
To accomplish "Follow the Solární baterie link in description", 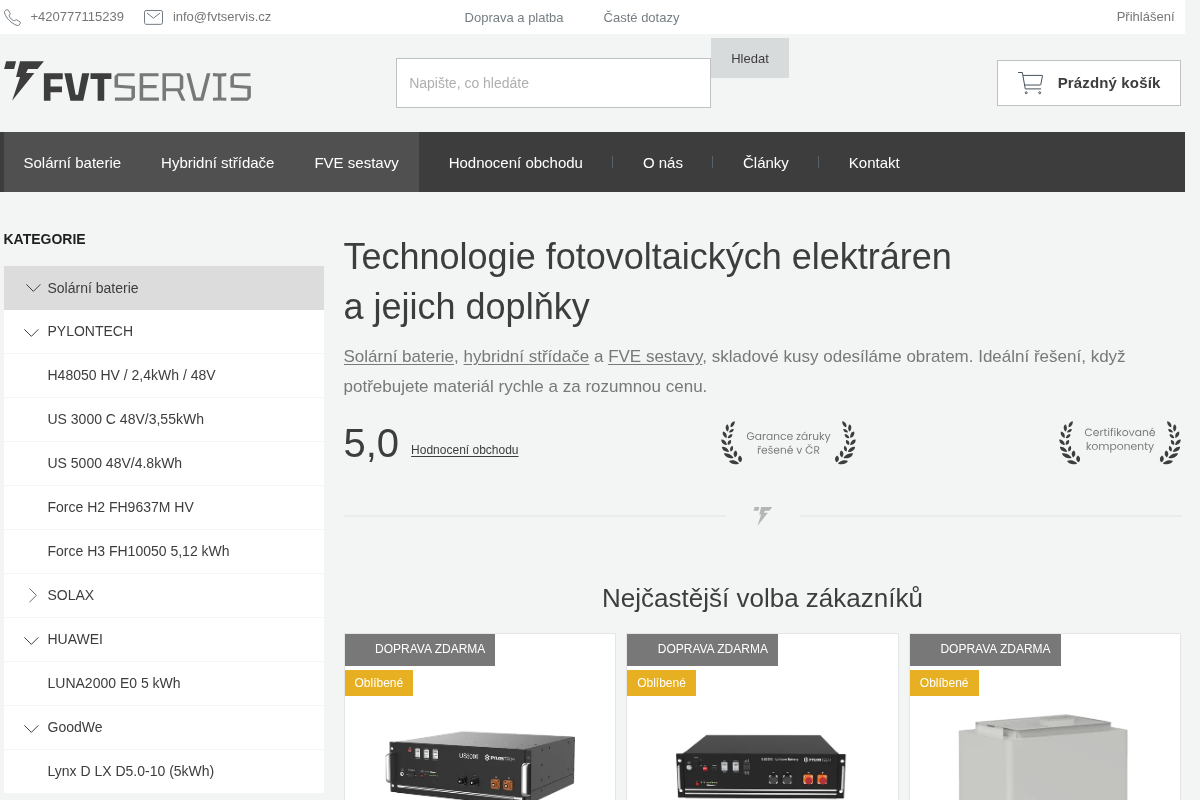I will coord(399,356).
